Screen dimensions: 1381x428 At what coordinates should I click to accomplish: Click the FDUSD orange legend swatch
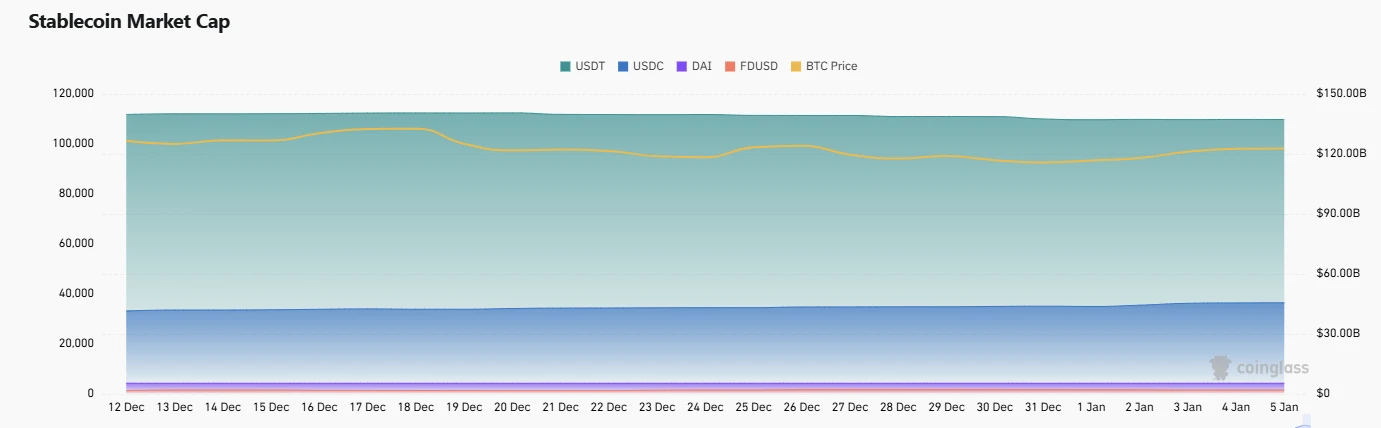pyautogui.click(x=730, y=67)
